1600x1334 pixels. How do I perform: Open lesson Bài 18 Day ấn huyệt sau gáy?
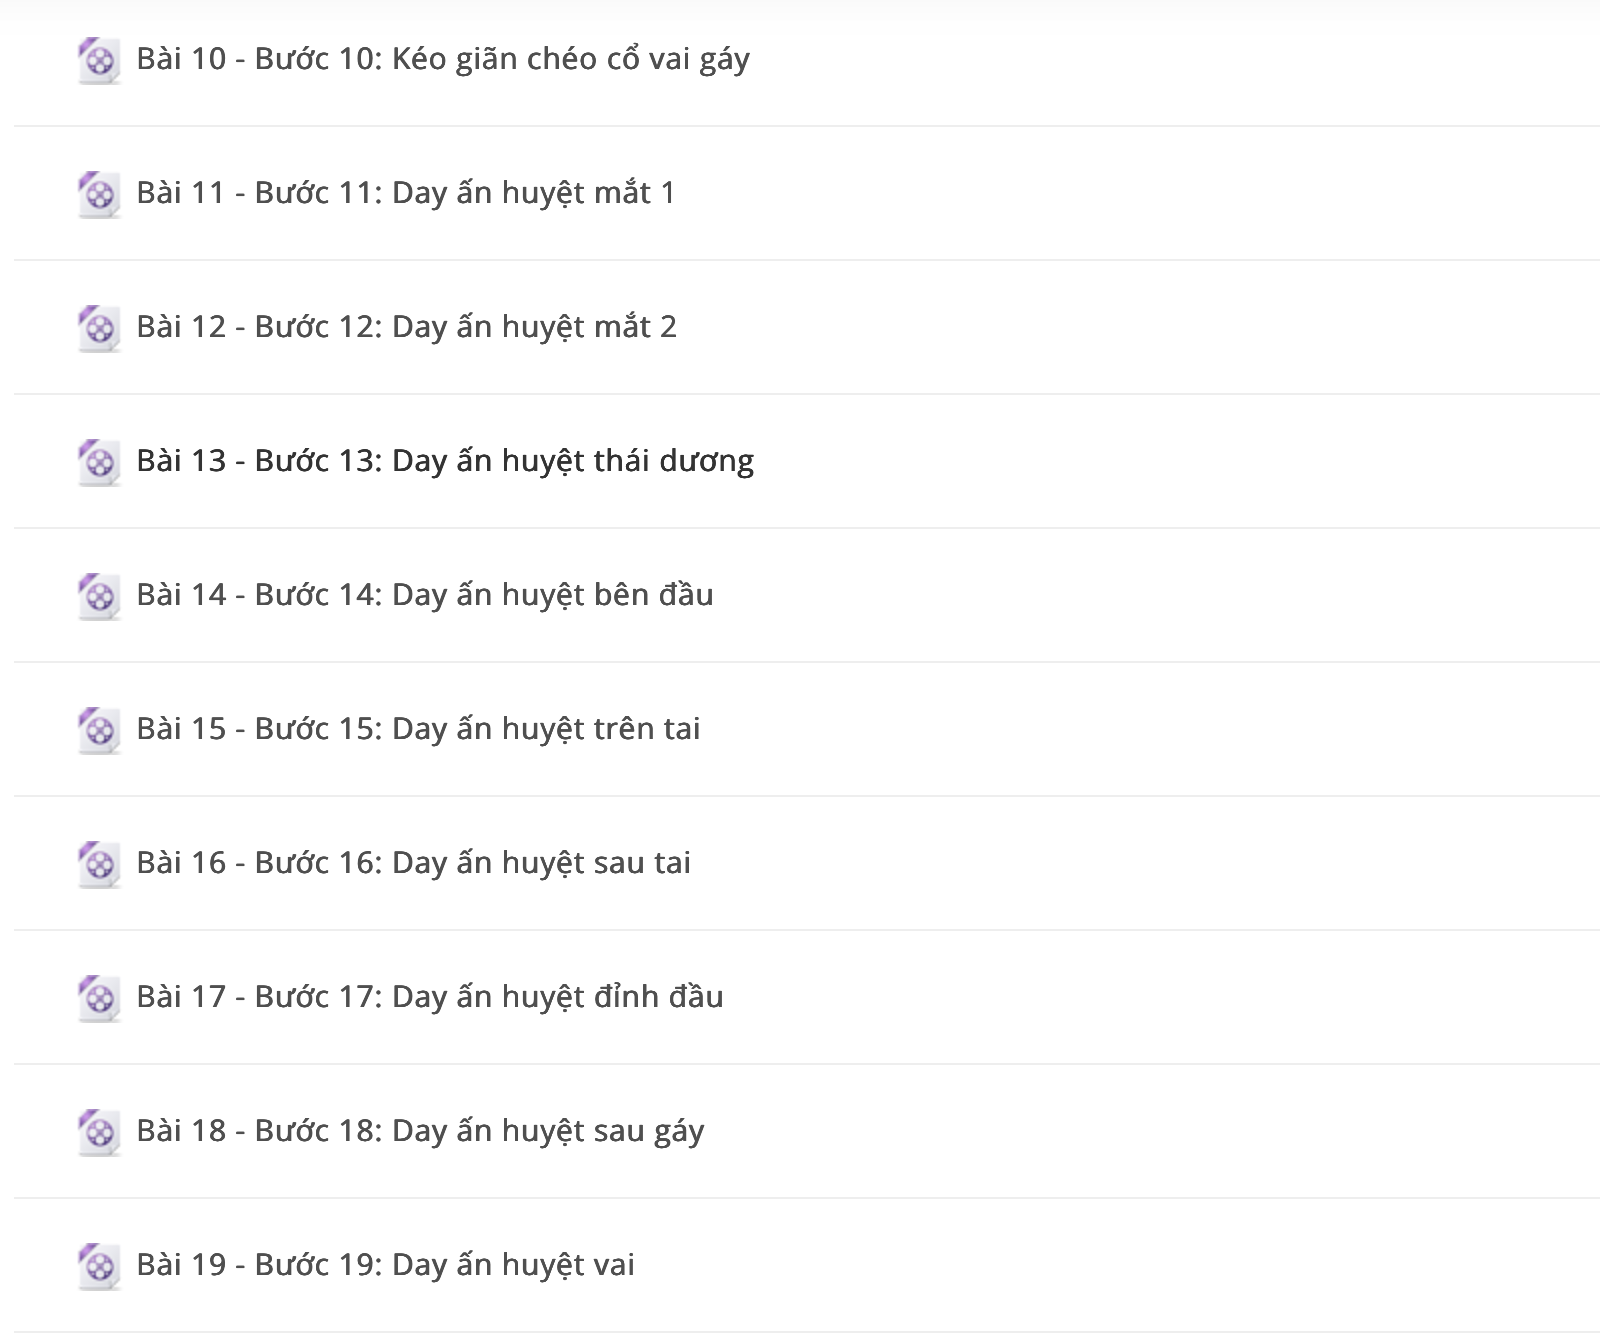tap(420, 1132)
